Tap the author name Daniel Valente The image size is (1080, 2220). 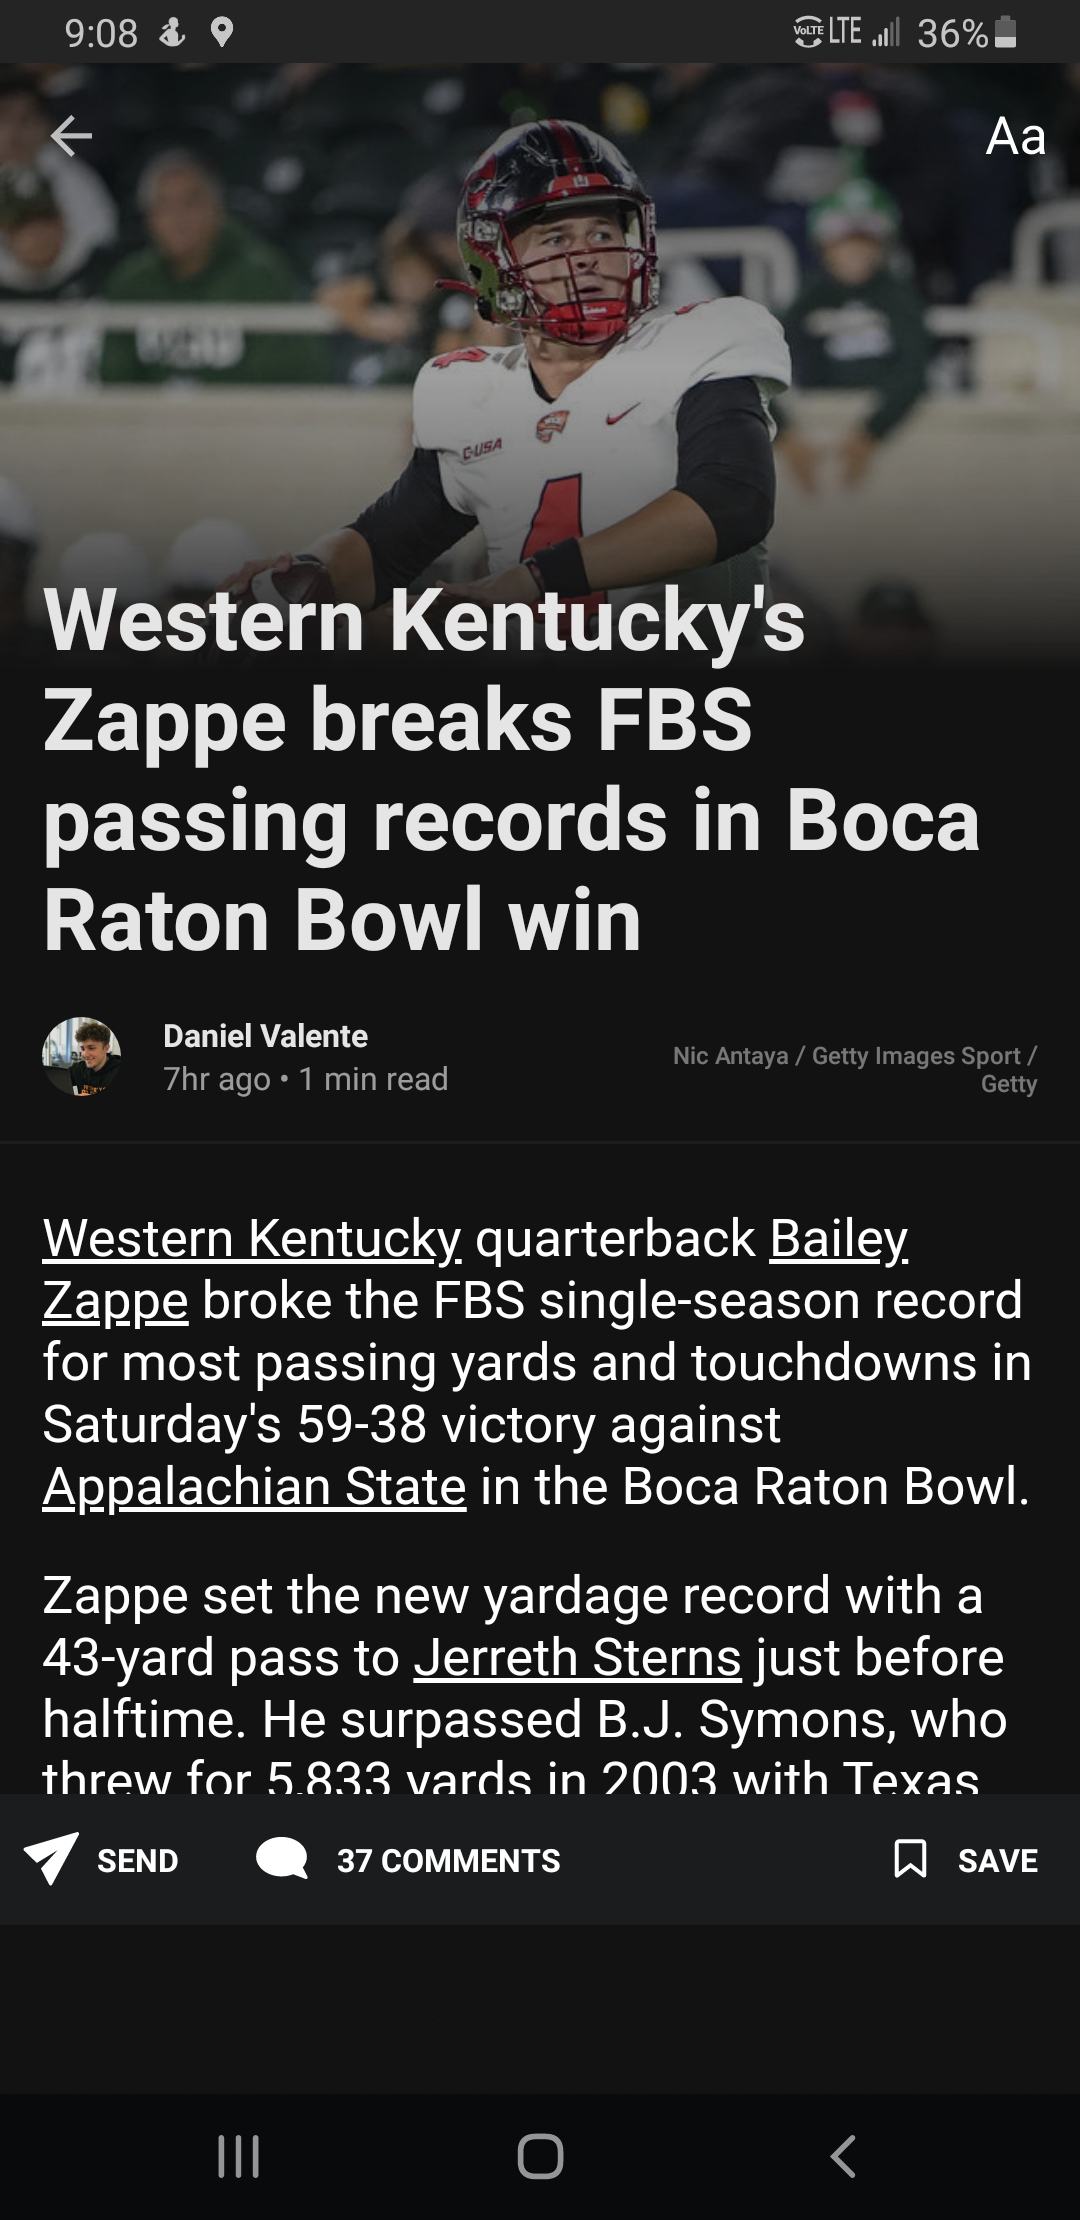point(265,1036)
